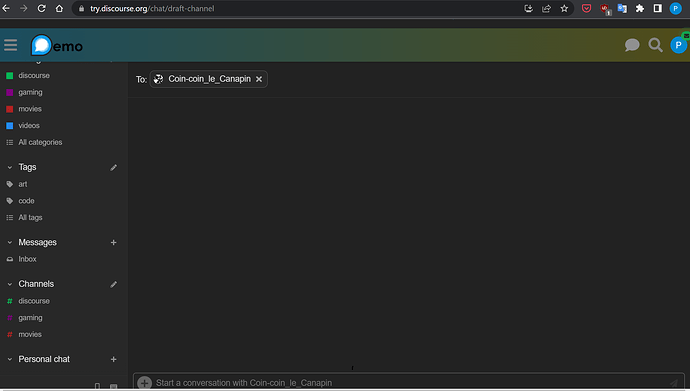Click the blue videos category color square
Image resolution: width=690 pixels, height=391 pixels.
(10, 126)
